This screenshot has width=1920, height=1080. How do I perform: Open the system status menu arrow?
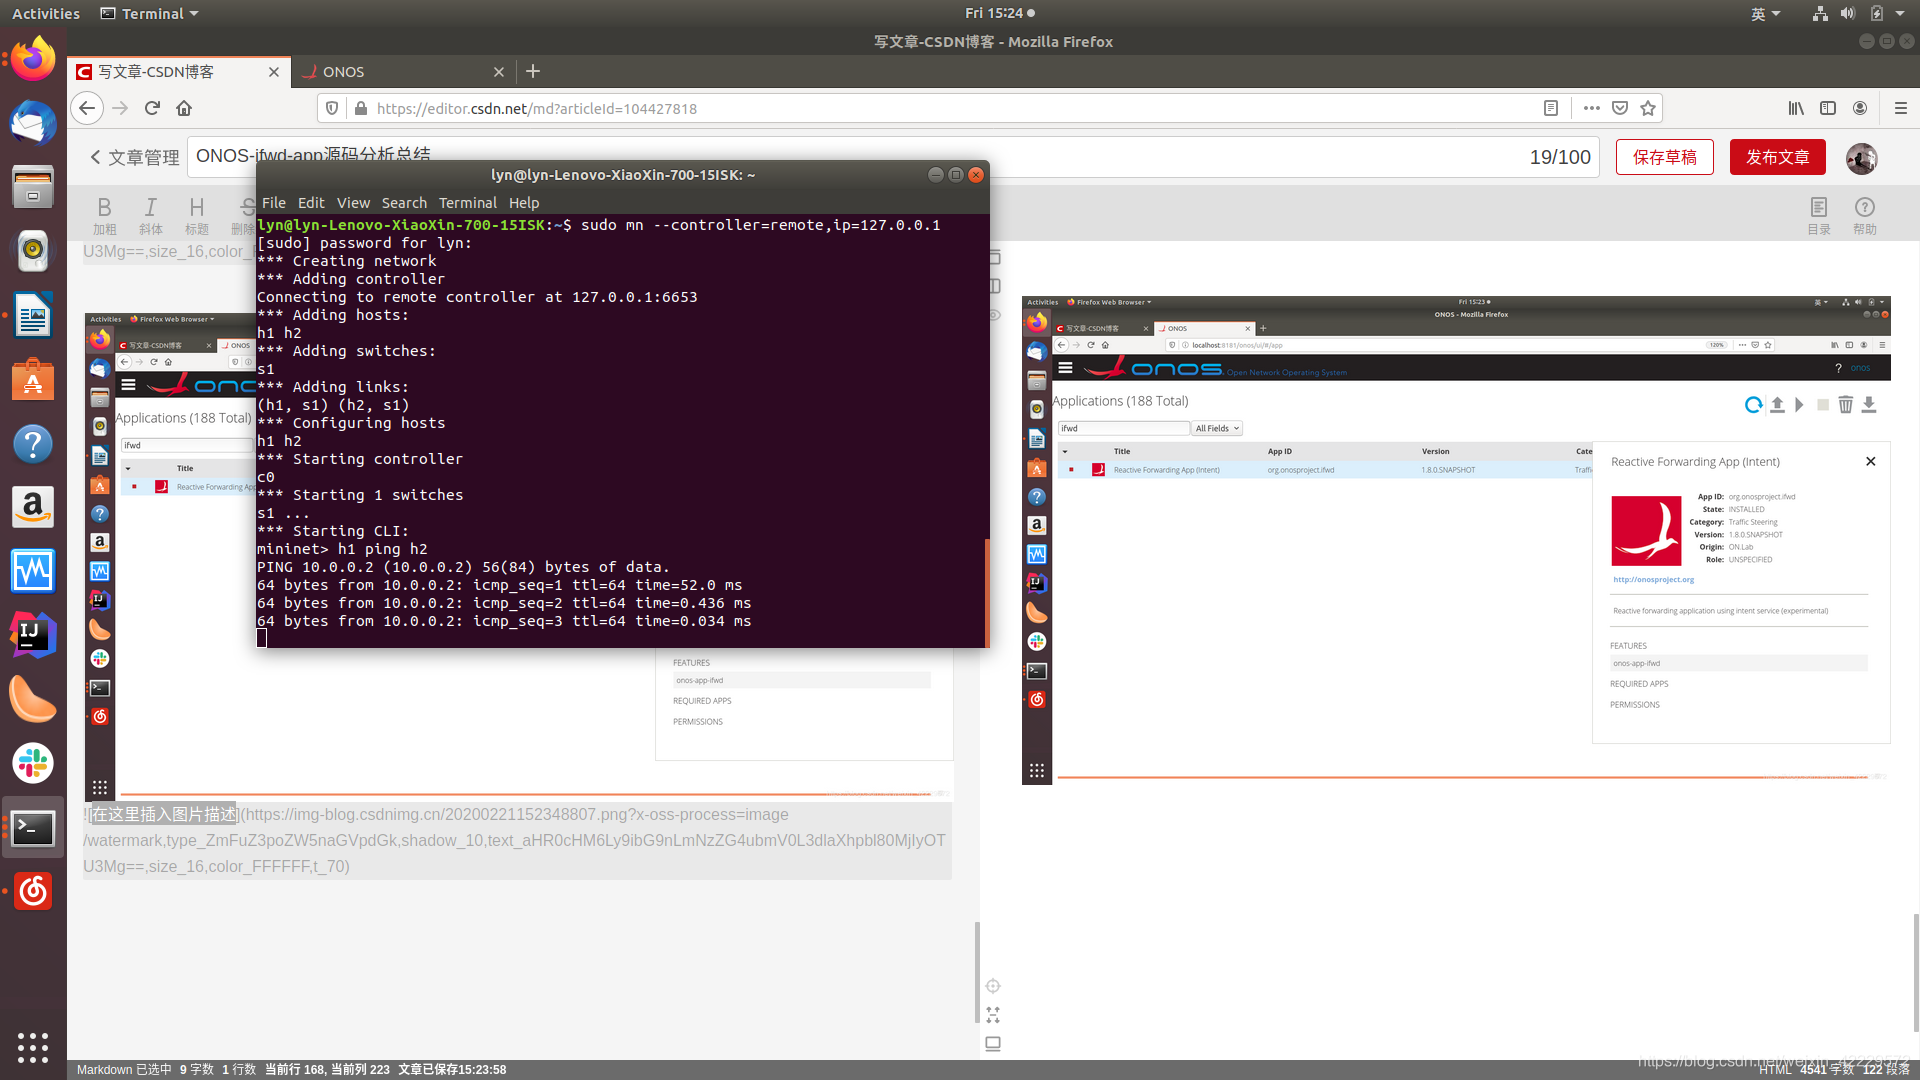(1900, 13)
